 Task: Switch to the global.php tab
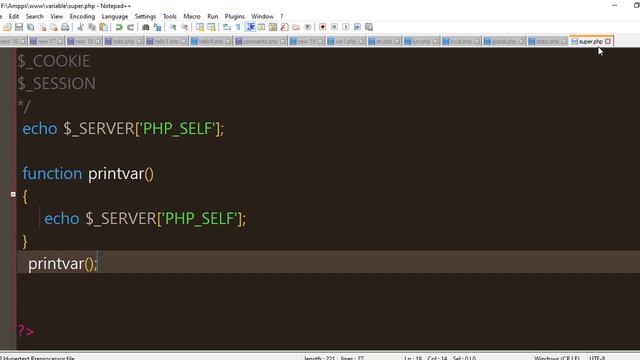504,42
